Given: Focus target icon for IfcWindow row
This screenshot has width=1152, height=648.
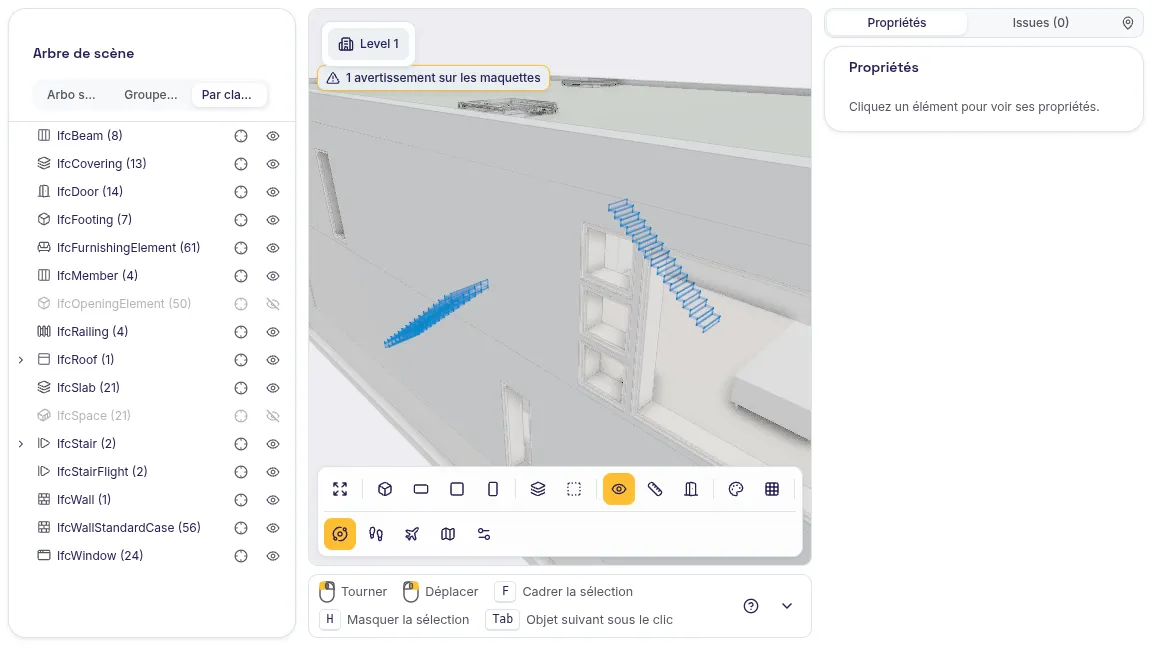Looking at the screenshot, I should [x=241, y=556].
